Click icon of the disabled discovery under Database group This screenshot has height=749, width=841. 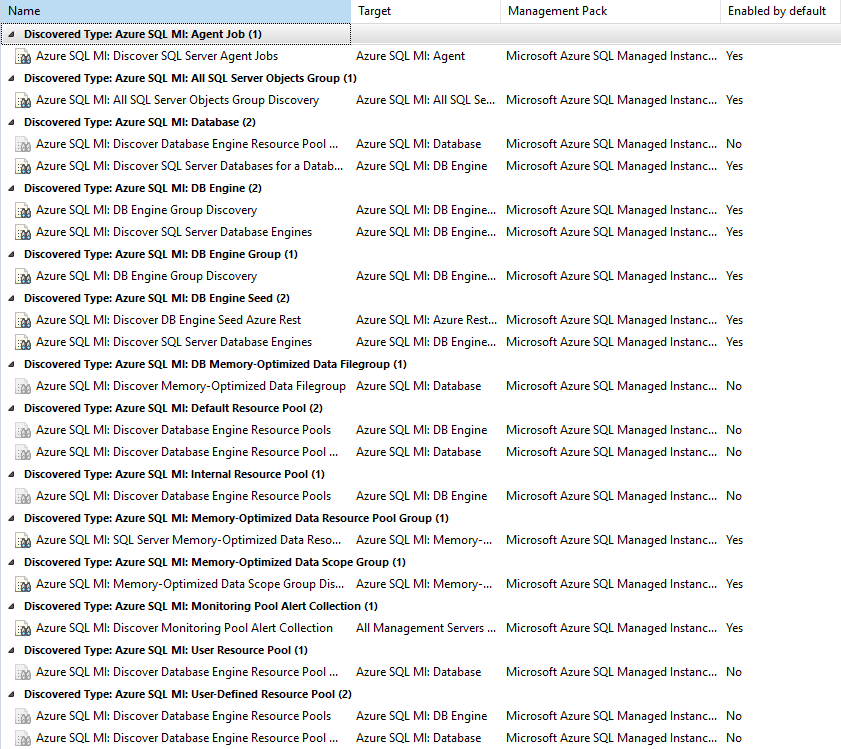point(23,144)
